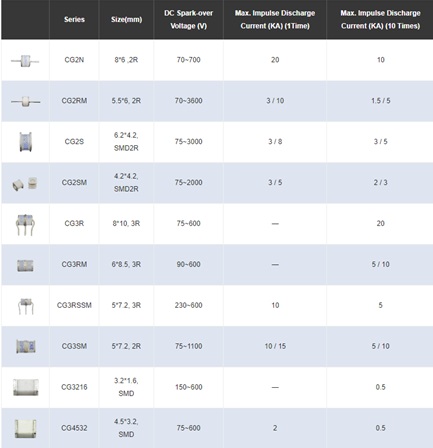Select the CG2S SMD component picture
433x448 pixels.
point(25,142)
